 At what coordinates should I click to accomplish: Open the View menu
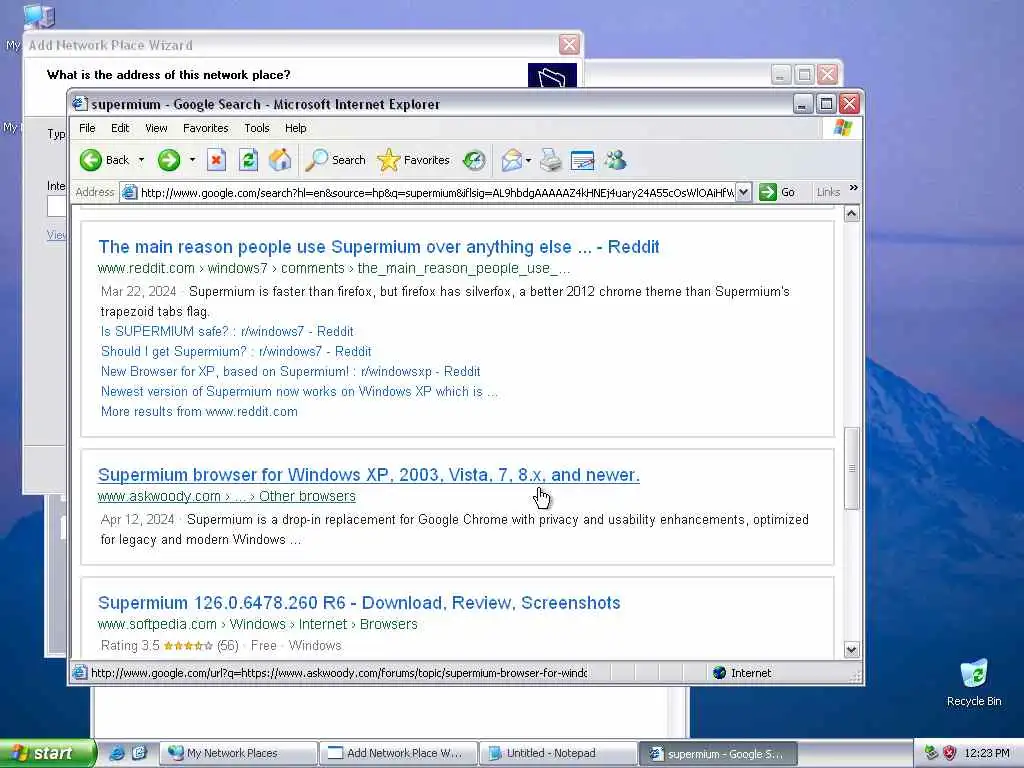(x=156, y=128)
